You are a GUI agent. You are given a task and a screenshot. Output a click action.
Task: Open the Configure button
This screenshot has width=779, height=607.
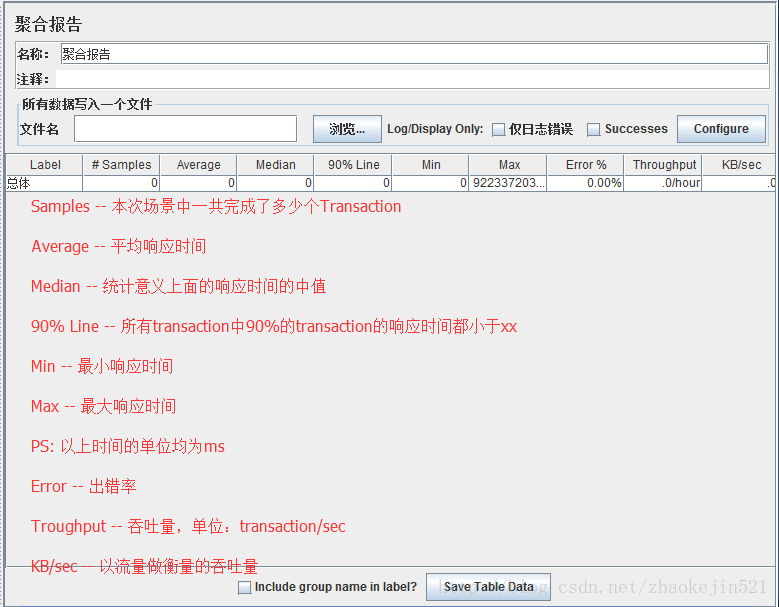[721, 129]
